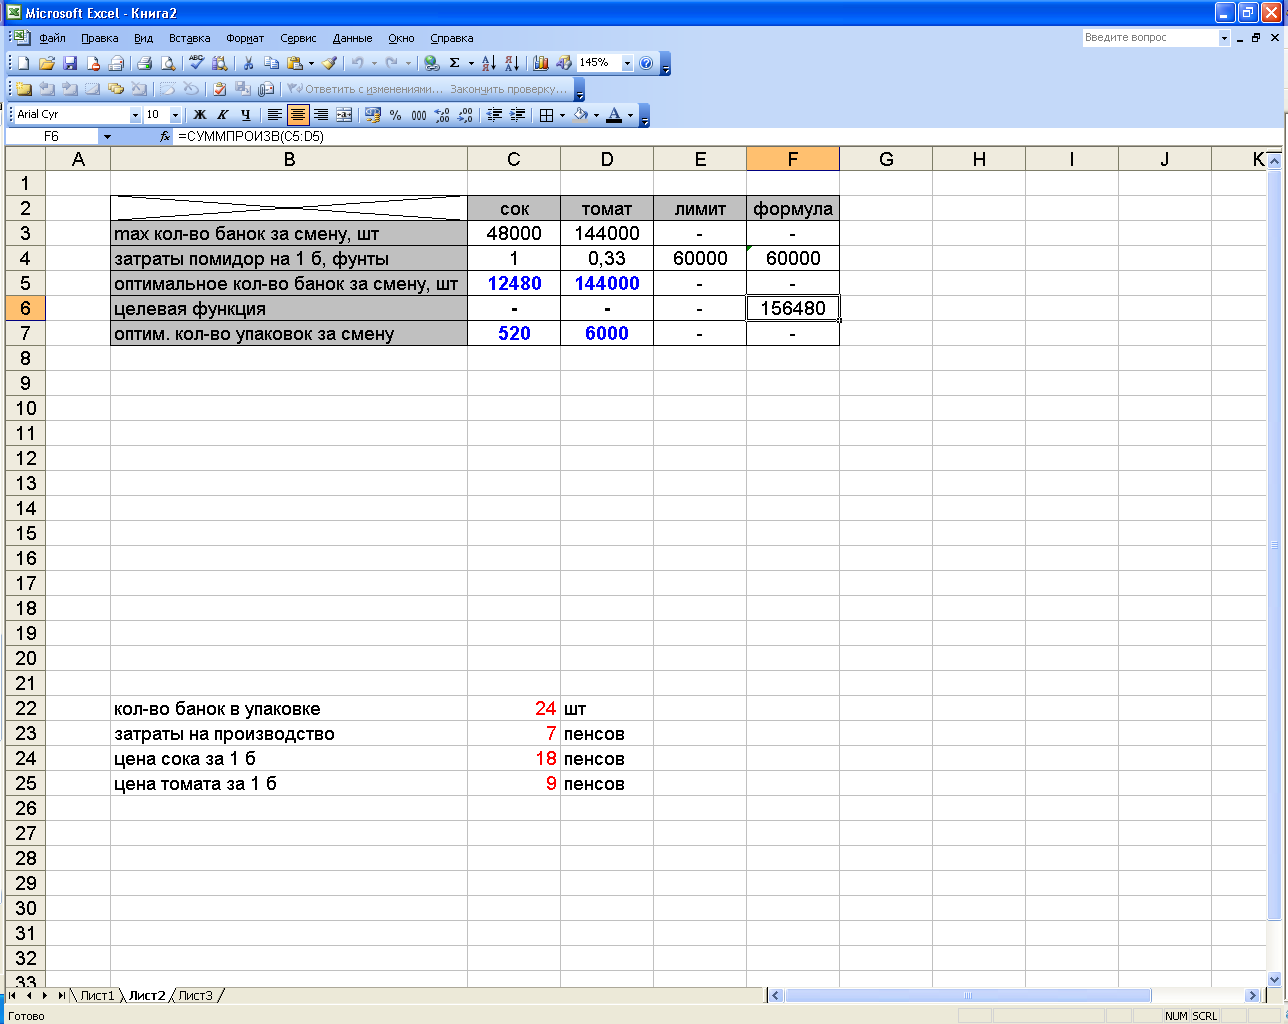
Task: Cut the selection with the scissors icon
Action: pos(248,63)
